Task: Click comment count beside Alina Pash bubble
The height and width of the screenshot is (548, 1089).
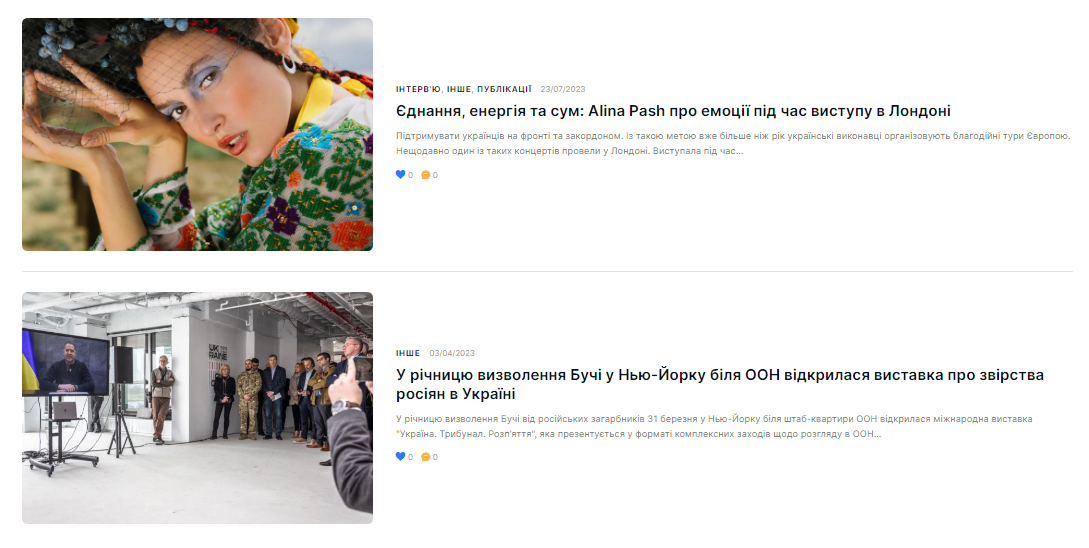Action: pos(435,175)
